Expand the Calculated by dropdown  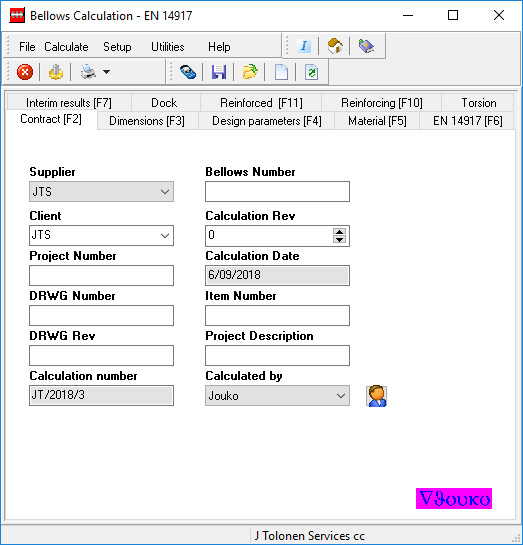point(341,396)
